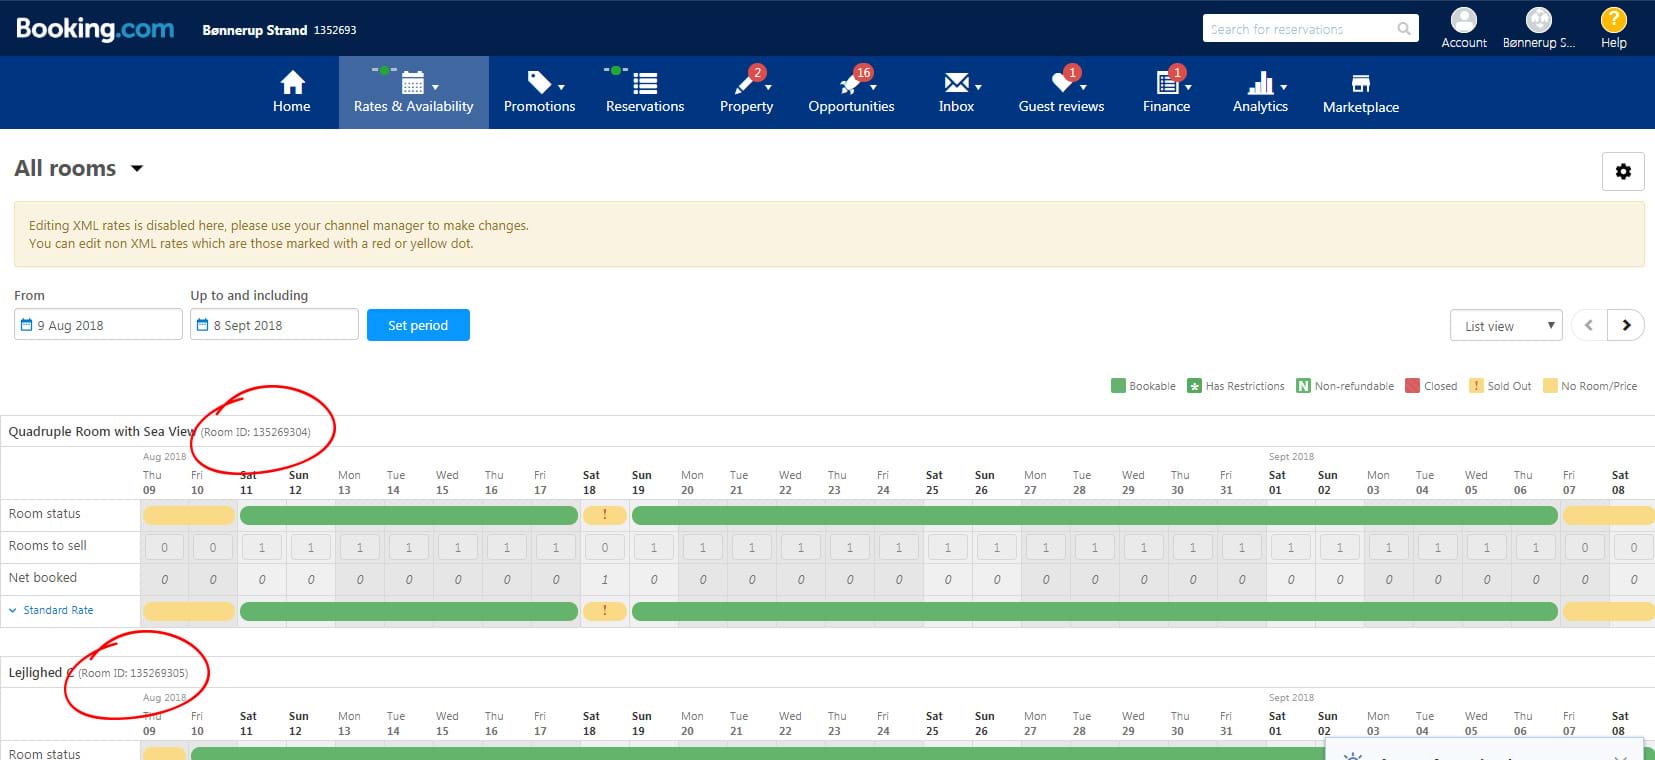Open Analytics bar chart icon

(x=1260, y=82)
